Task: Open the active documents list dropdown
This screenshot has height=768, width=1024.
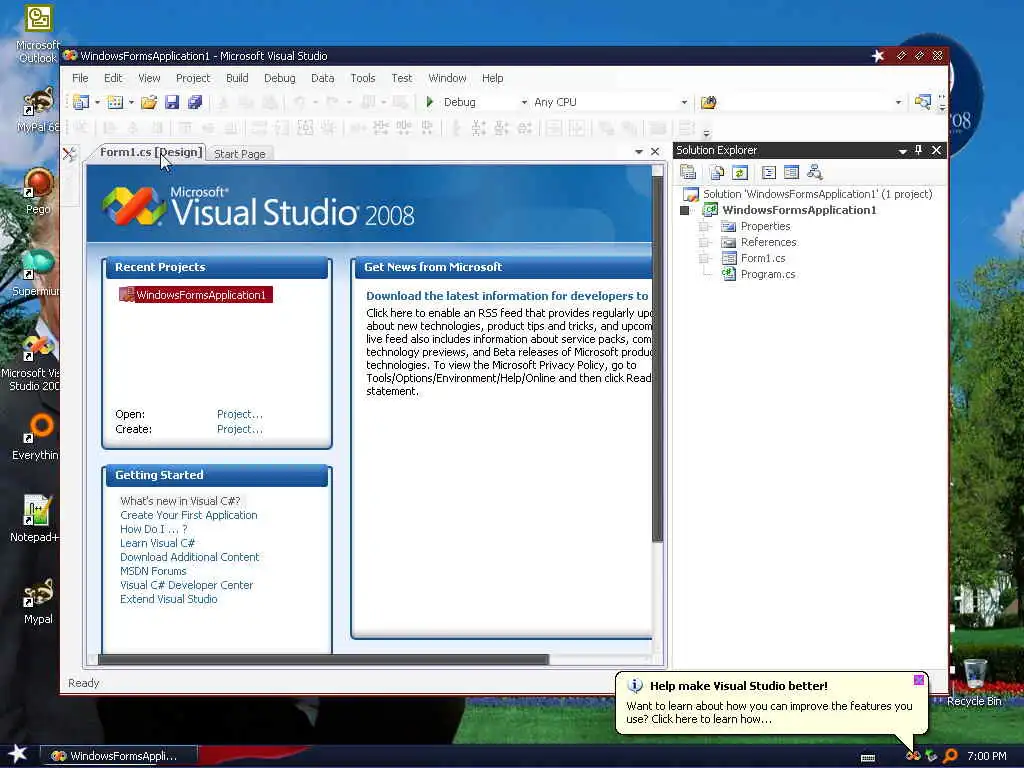Action: pyautogui.click(x=639, y=152)
